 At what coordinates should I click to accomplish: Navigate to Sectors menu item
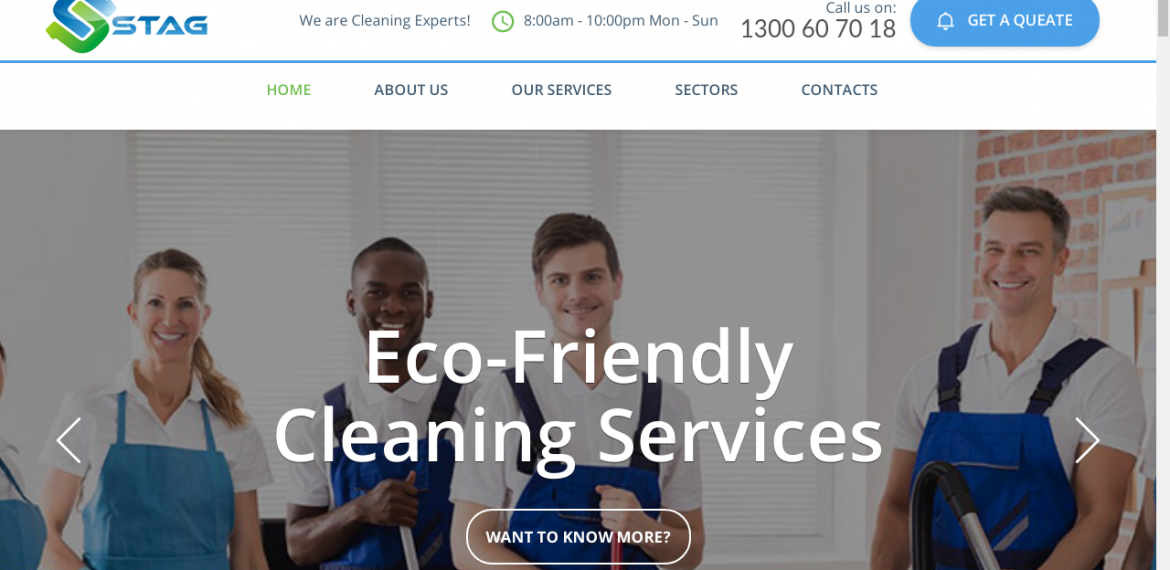pos(706,90)
